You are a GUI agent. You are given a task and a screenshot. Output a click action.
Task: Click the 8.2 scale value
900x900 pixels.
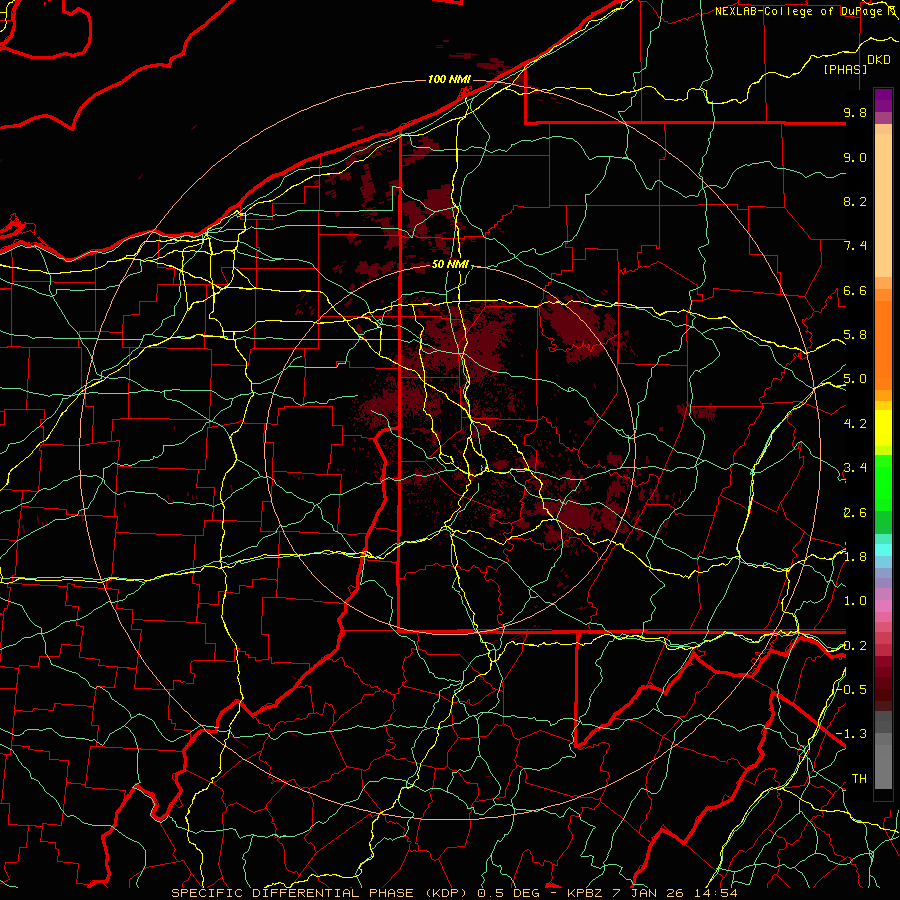(x=855, y=201)
